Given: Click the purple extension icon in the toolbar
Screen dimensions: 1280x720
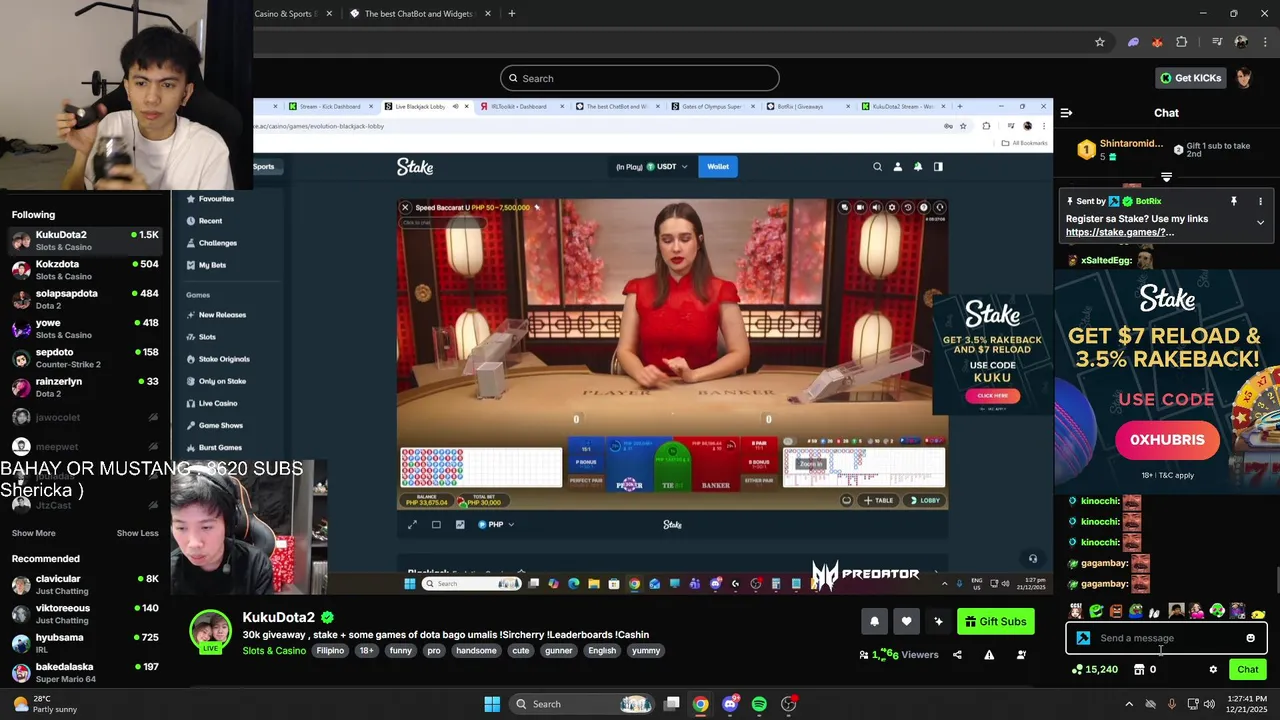Looking at the screenshot, I should pyautogui.click(x=1133, y=42).
